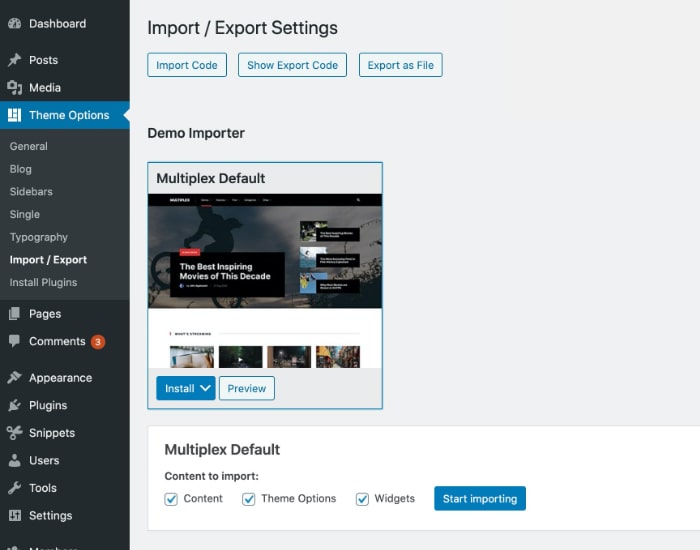Toggle the Content checkbox

point(171,499)
